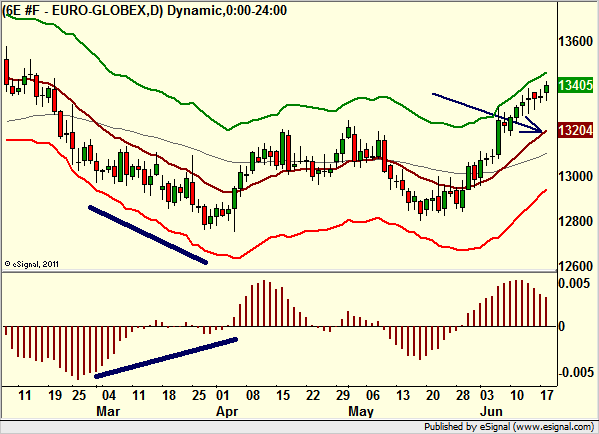Click the Jun month label
Image resolution: width=599 pixels, height=434 pixels.
point(491,411)
